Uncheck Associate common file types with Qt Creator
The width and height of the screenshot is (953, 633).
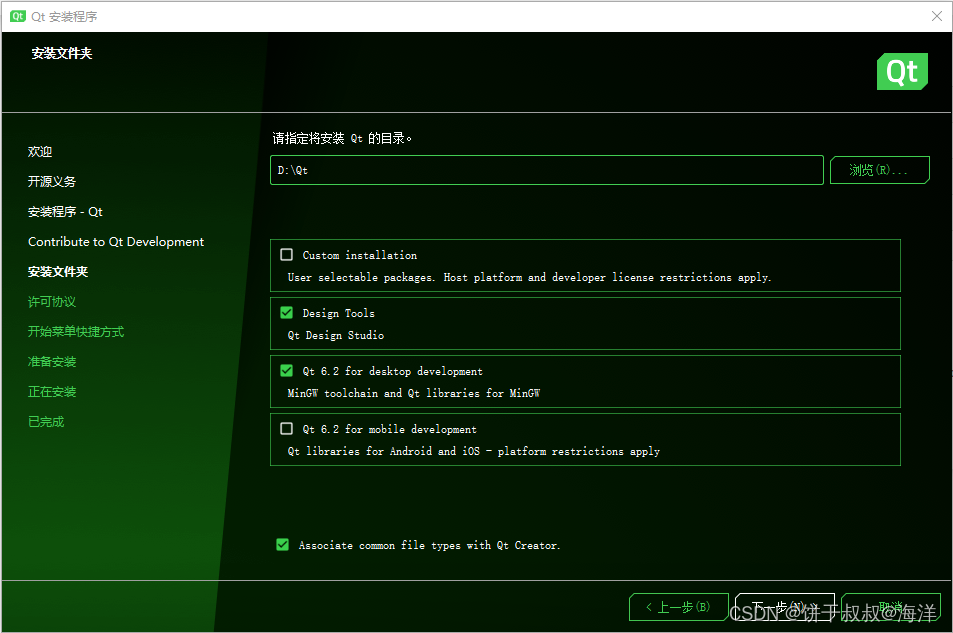tap(282, 545)
